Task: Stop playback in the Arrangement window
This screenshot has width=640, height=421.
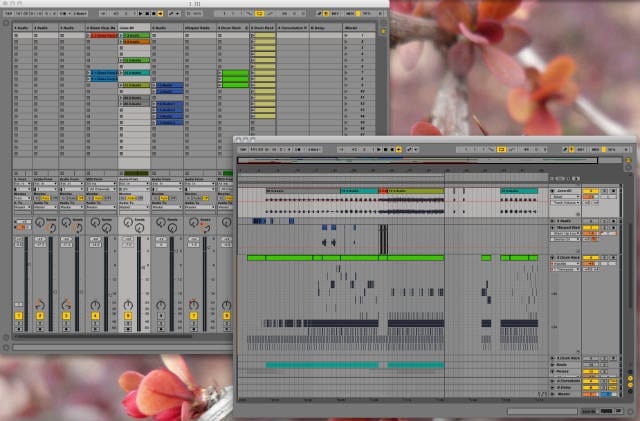Action: click(x=385, y=150)
